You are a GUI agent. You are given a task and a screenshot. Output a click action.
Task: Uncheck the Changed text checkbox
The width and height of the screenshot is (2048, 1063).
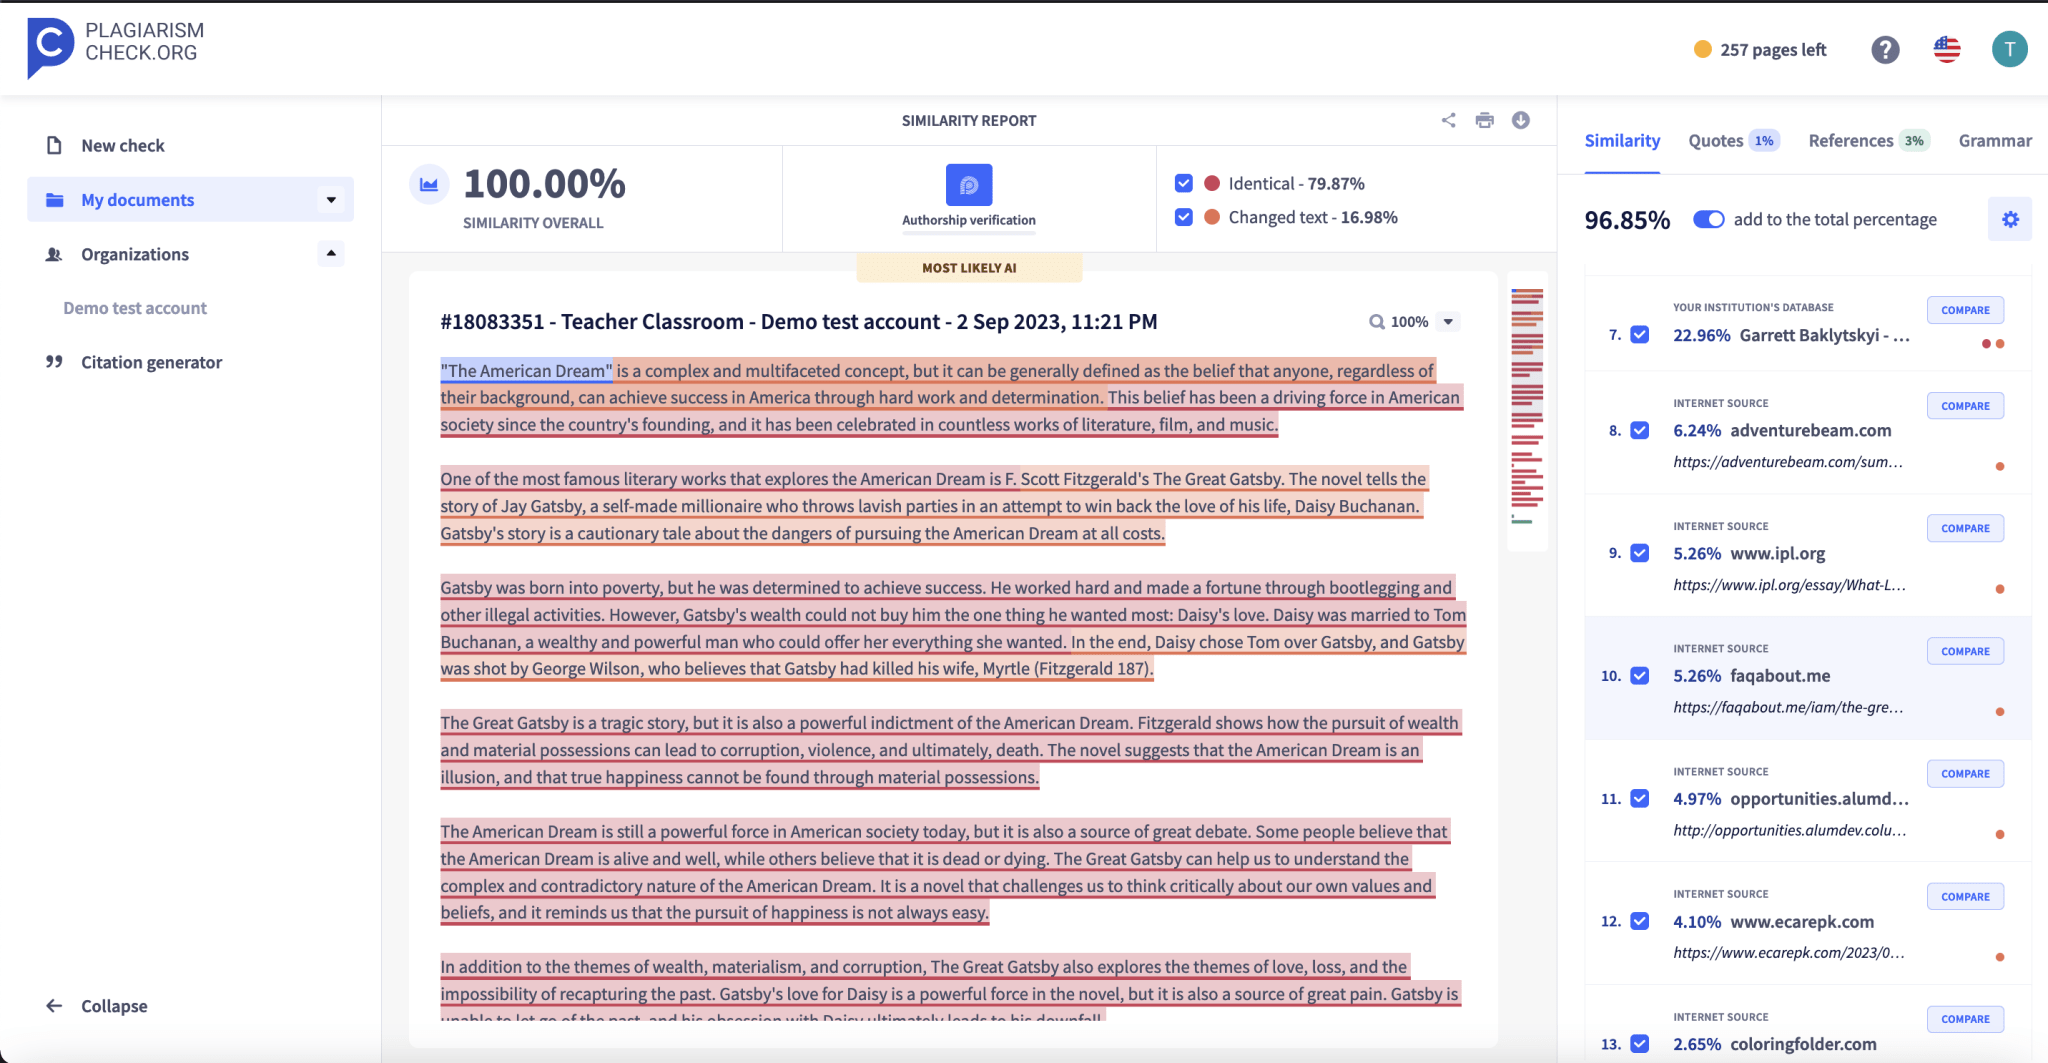tap(1183, 216)
